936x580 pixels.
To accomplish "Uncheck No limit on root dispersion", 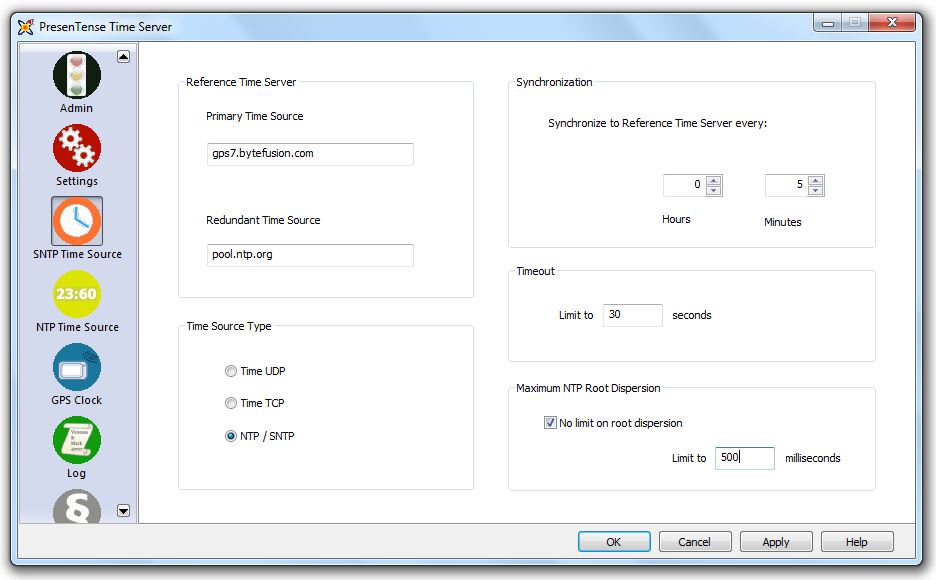I will 550,423.
